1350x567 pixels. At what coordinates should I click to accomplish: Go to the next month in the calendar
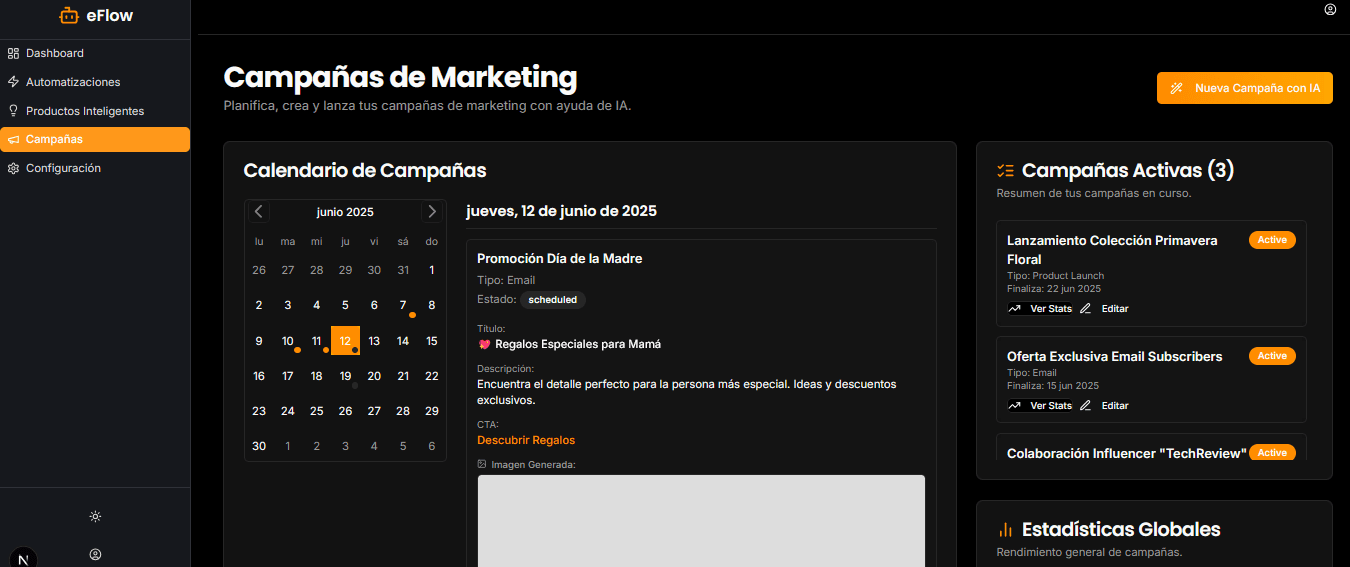432,211
